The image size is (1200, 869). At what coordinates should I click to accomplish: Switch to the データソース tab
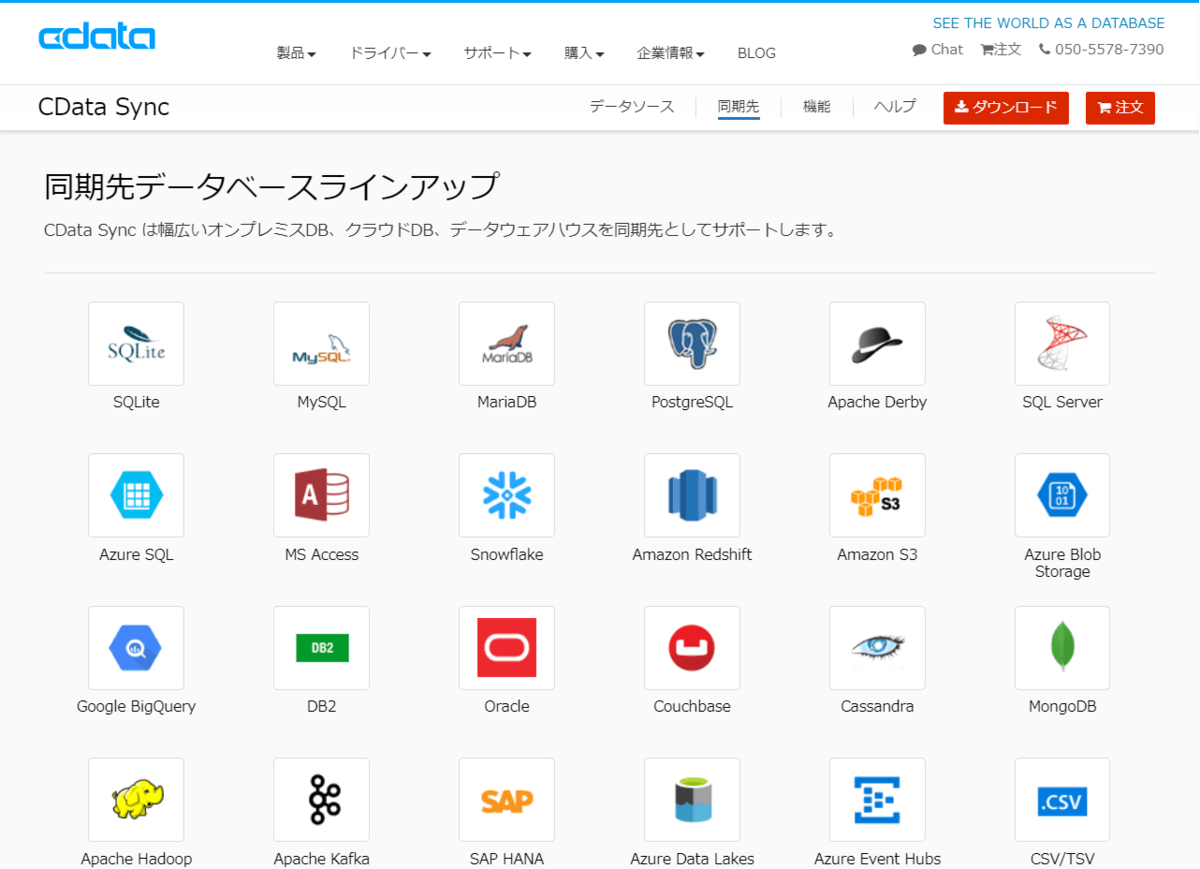pos(632,106)
